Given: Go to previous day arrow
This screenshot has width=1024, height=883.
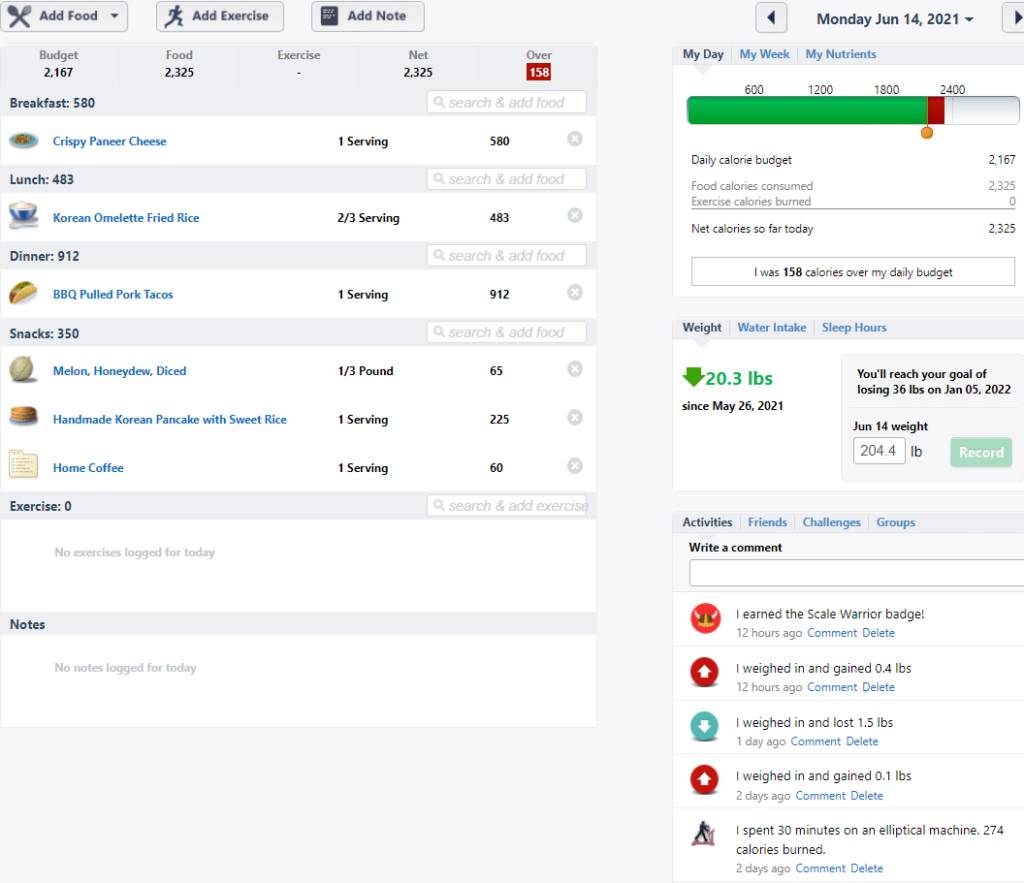Looking at the screenshot, I should (771, 18).
